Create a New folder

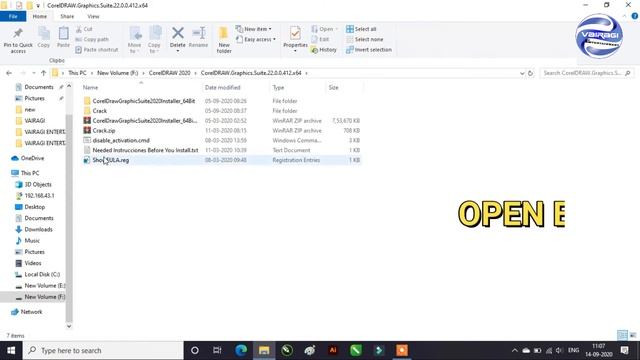224,40
